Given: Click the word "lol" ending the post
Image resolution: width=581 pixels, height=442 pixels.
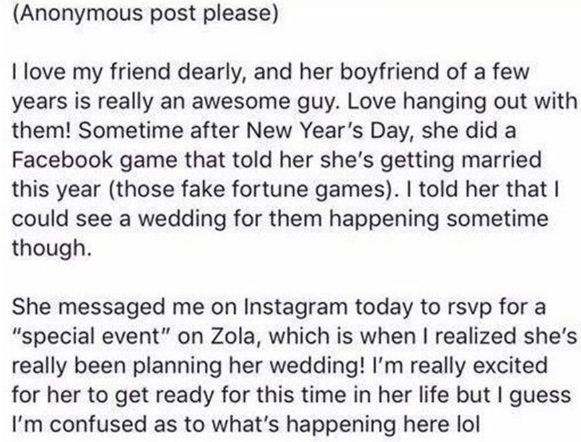Looking at the screenshot, I should click(467, 424).
